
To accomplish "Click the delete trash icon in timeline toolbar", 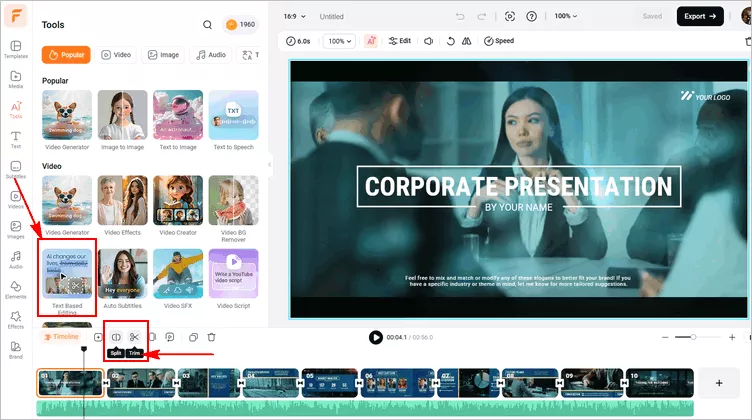I will tap(212, 337).
